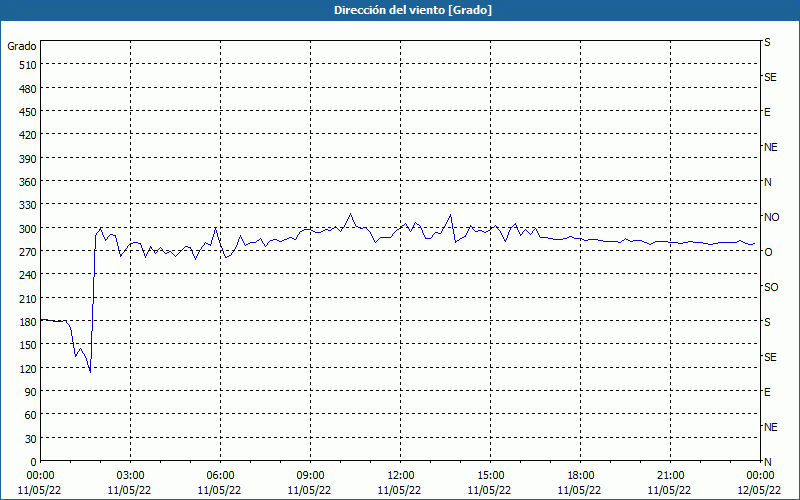Select the 150 y-axis value
The height and width of the screenshot is (500, 800).
coord(28,345)
